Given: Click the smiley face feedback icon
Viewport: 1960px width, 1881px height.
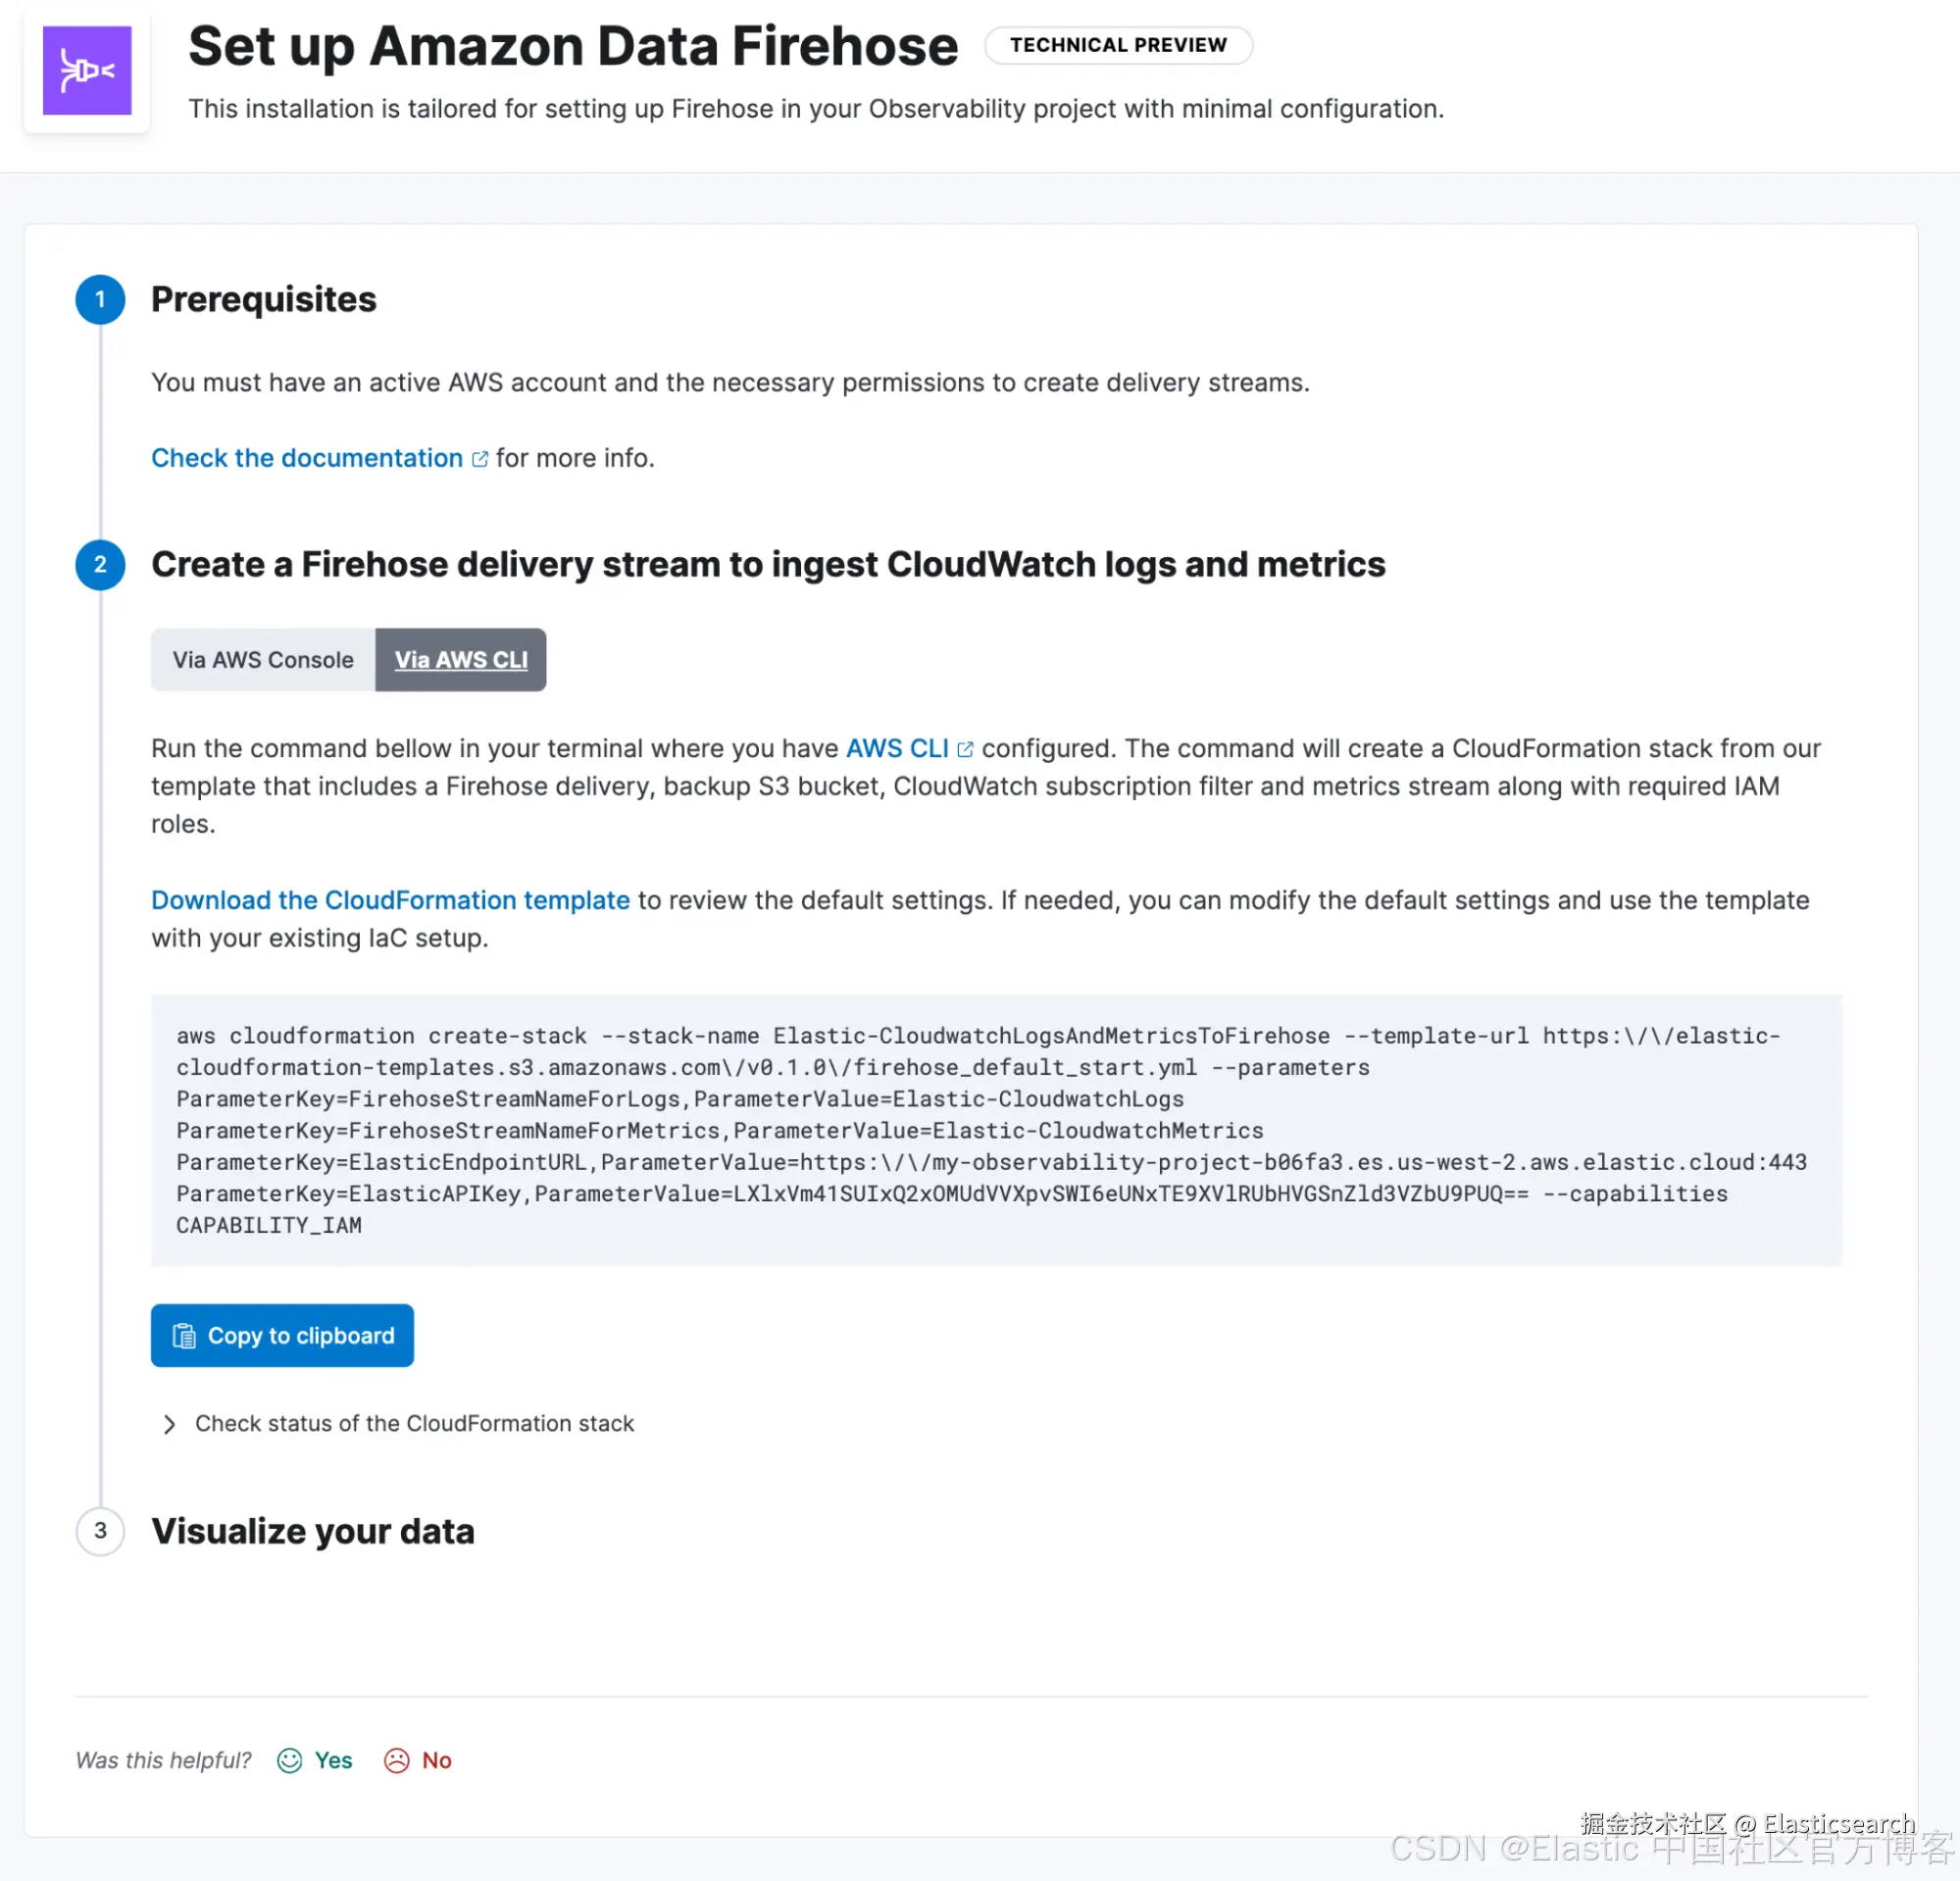Looking at the screenshot, I should [289, 1761].
